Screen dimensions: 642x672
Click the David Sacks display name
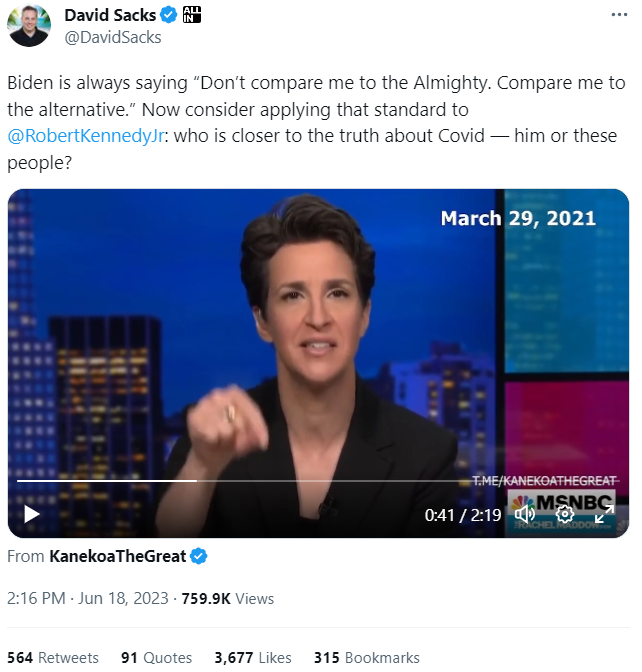(x=110, y=15)
